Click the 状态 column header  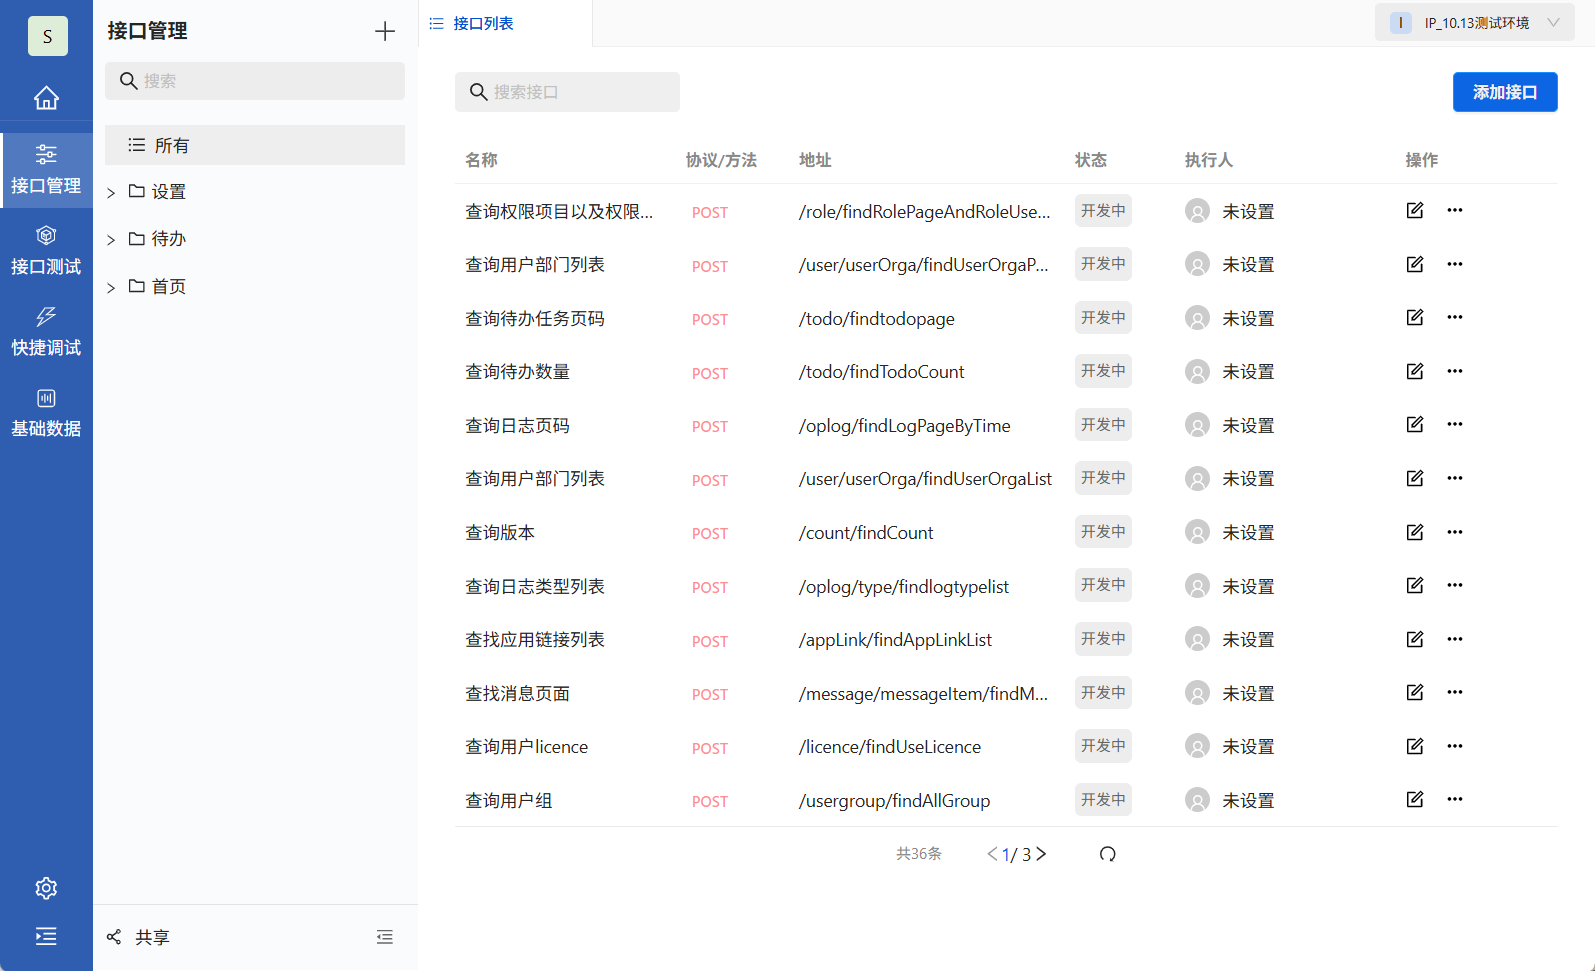[1091, 160]
